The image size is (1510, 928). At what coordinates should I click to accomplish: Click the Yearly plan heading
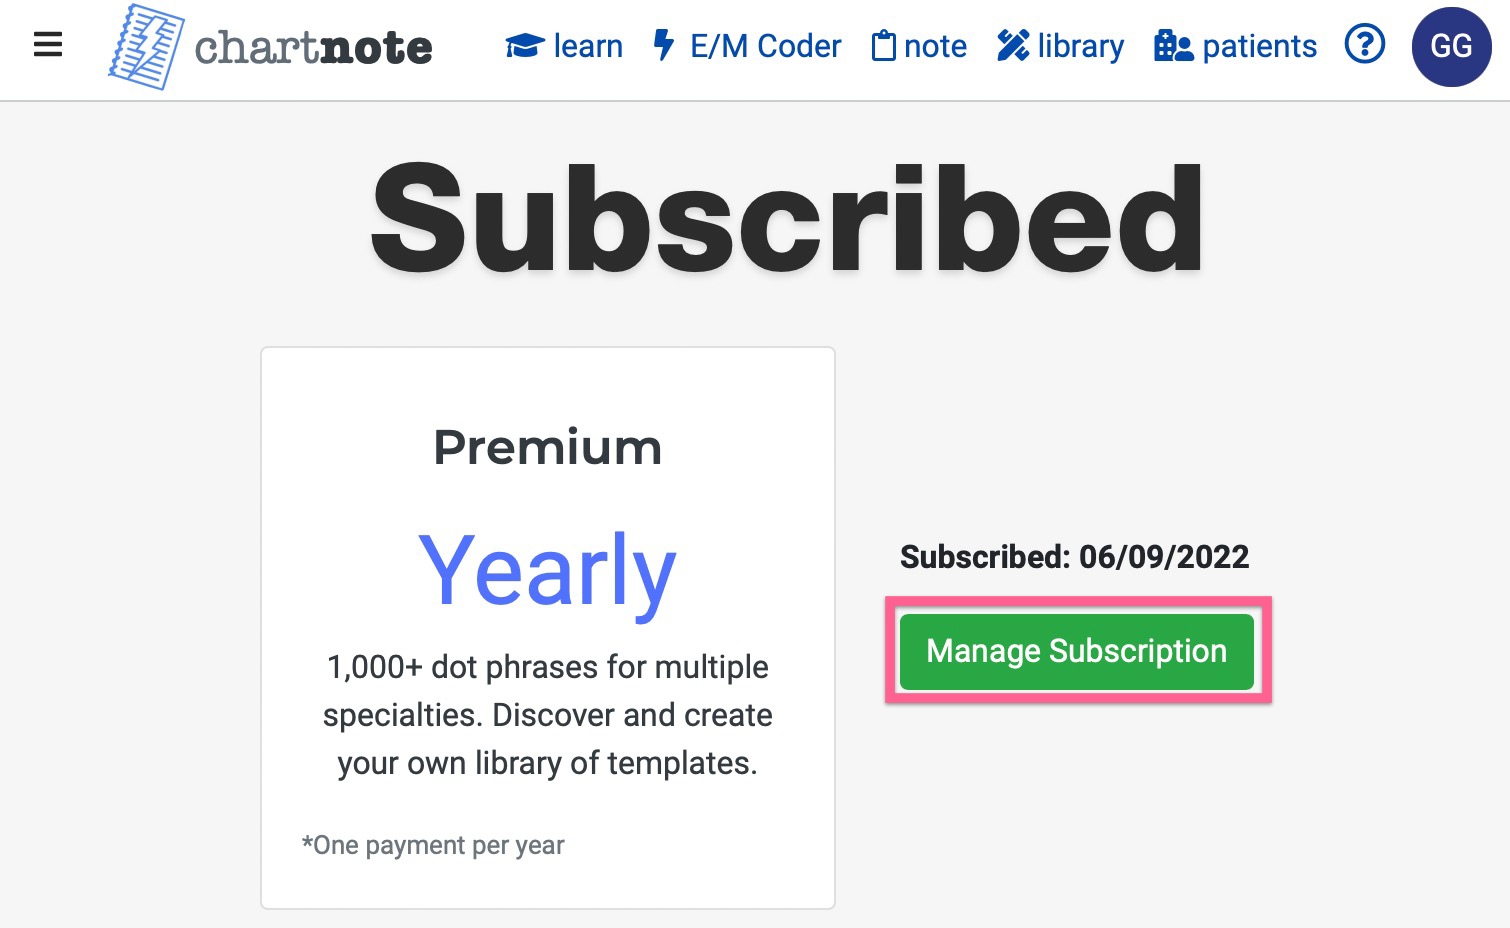point(548,572)
